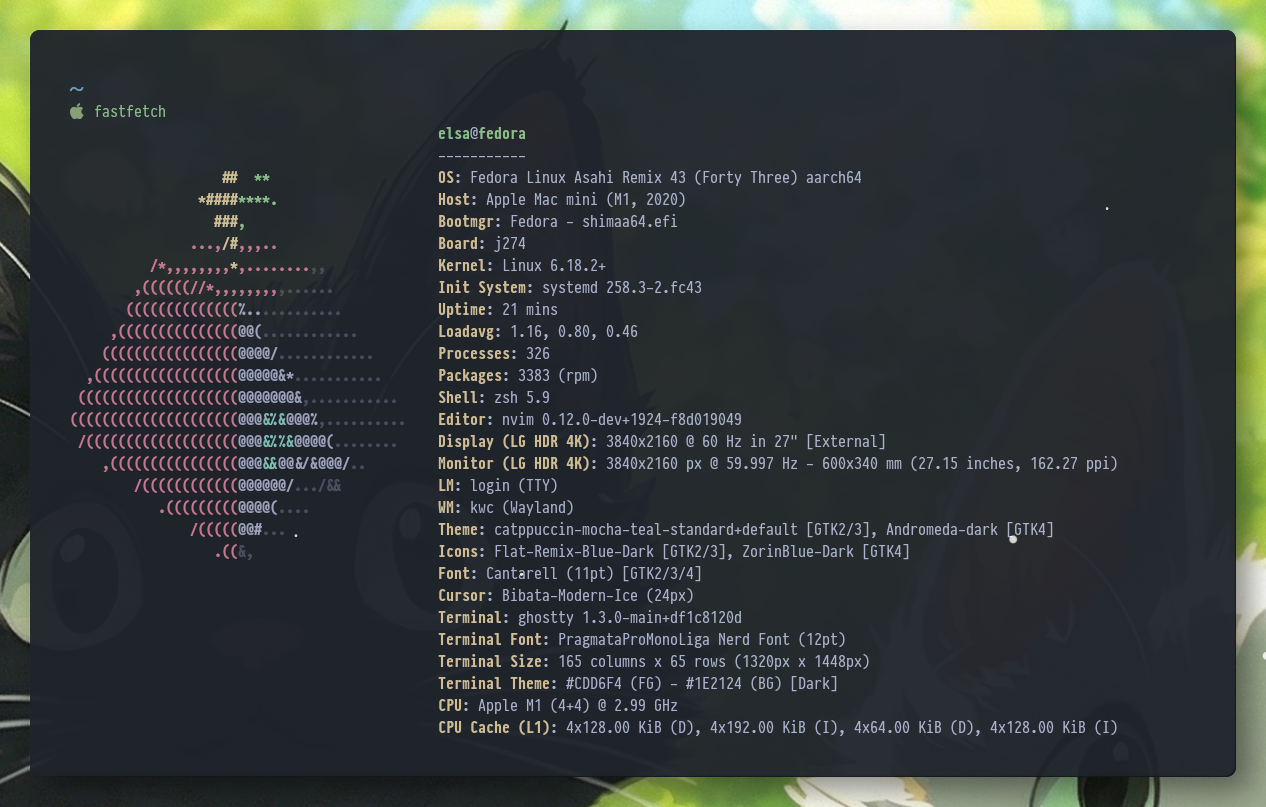
Task: Click the Board j274 line
Action: pos(482,244)
